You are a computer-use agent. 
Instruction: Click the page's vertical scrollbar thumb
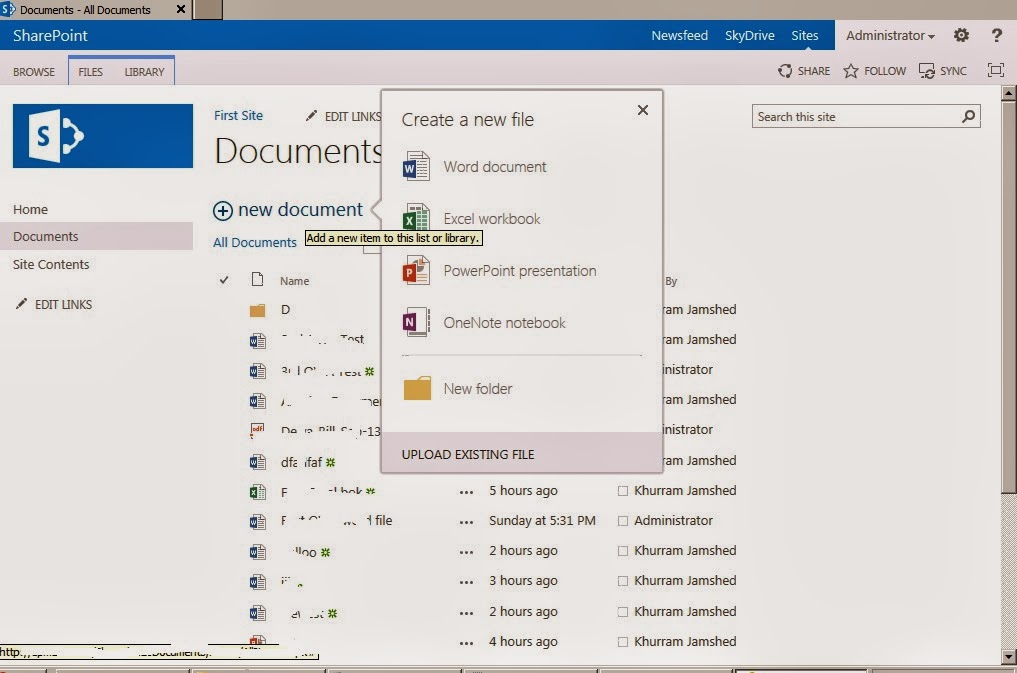1009,298
